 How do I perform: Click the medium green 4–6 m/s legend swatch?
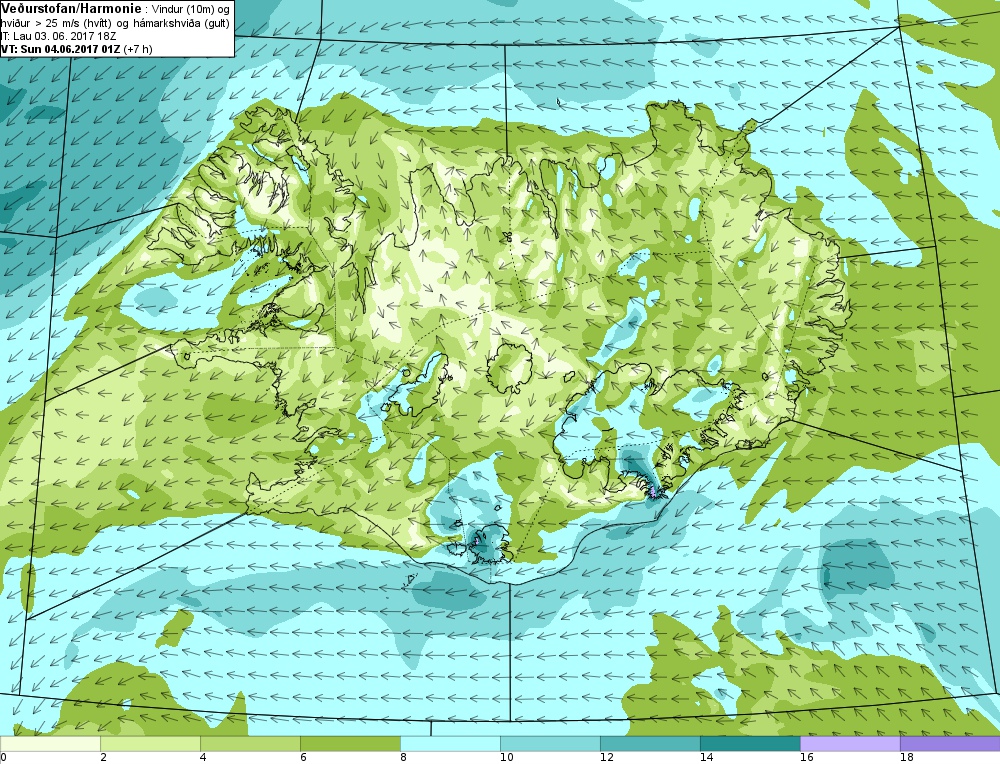(250, 744)
